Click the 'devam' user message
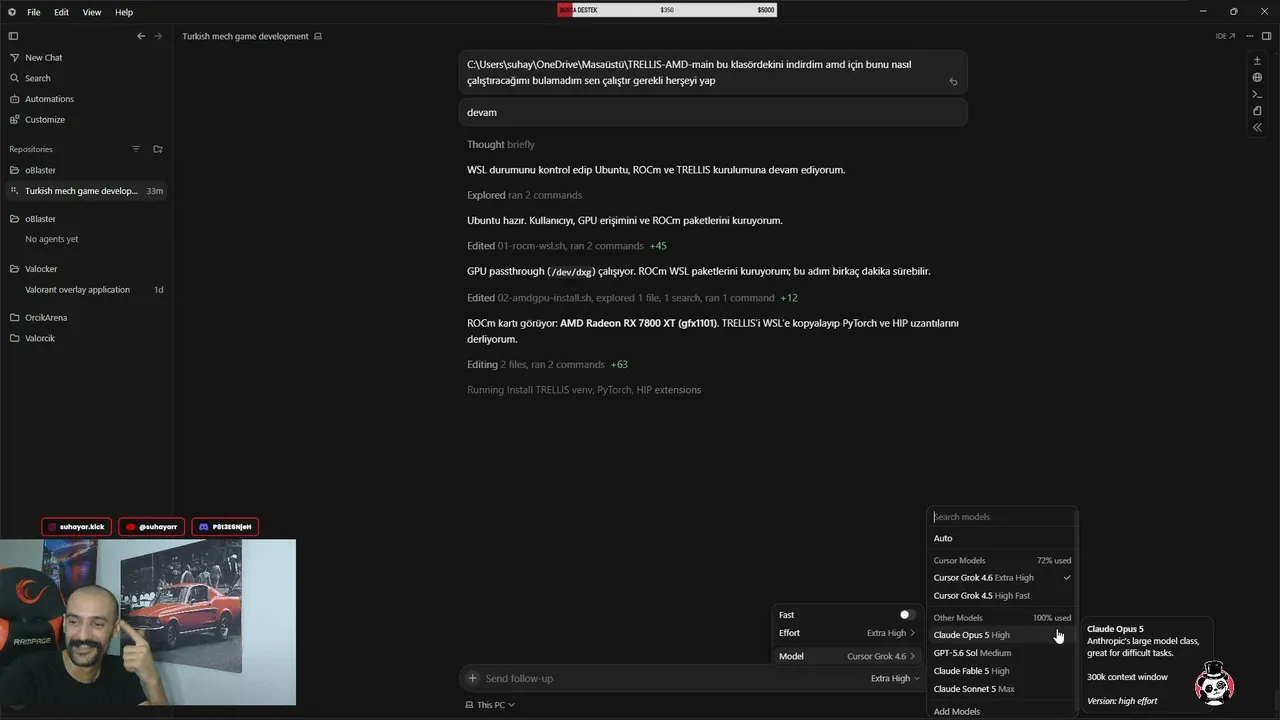This screenshot has width=1280, height=720. 713,113
